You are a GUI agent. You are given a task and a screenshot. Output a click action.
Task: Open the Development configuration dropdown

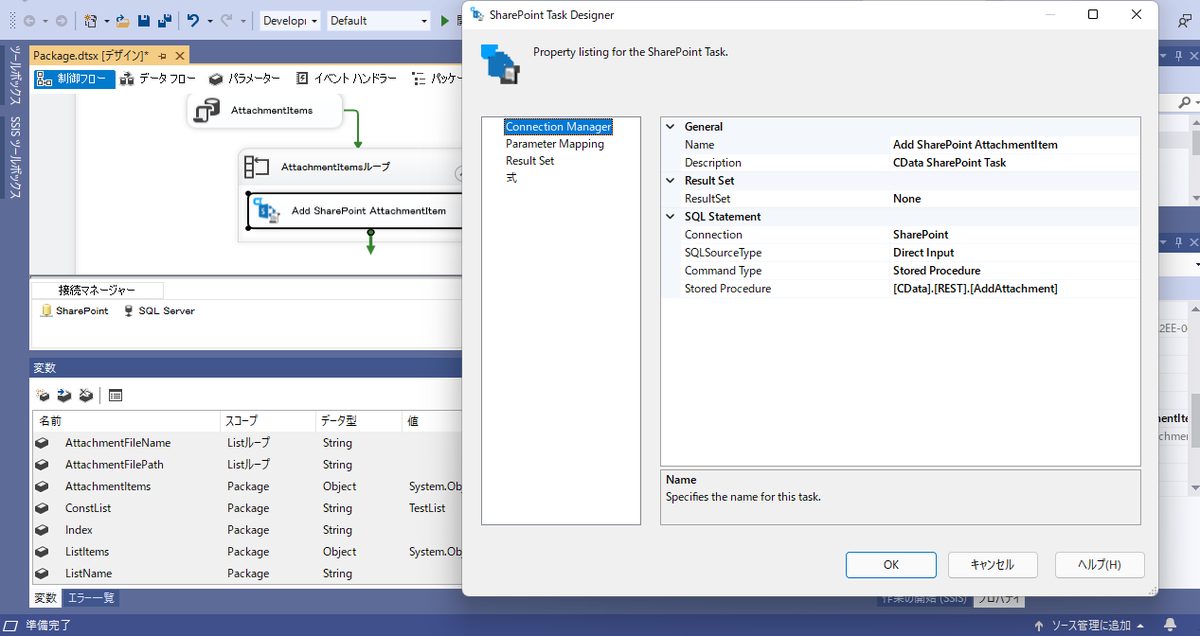290,20
